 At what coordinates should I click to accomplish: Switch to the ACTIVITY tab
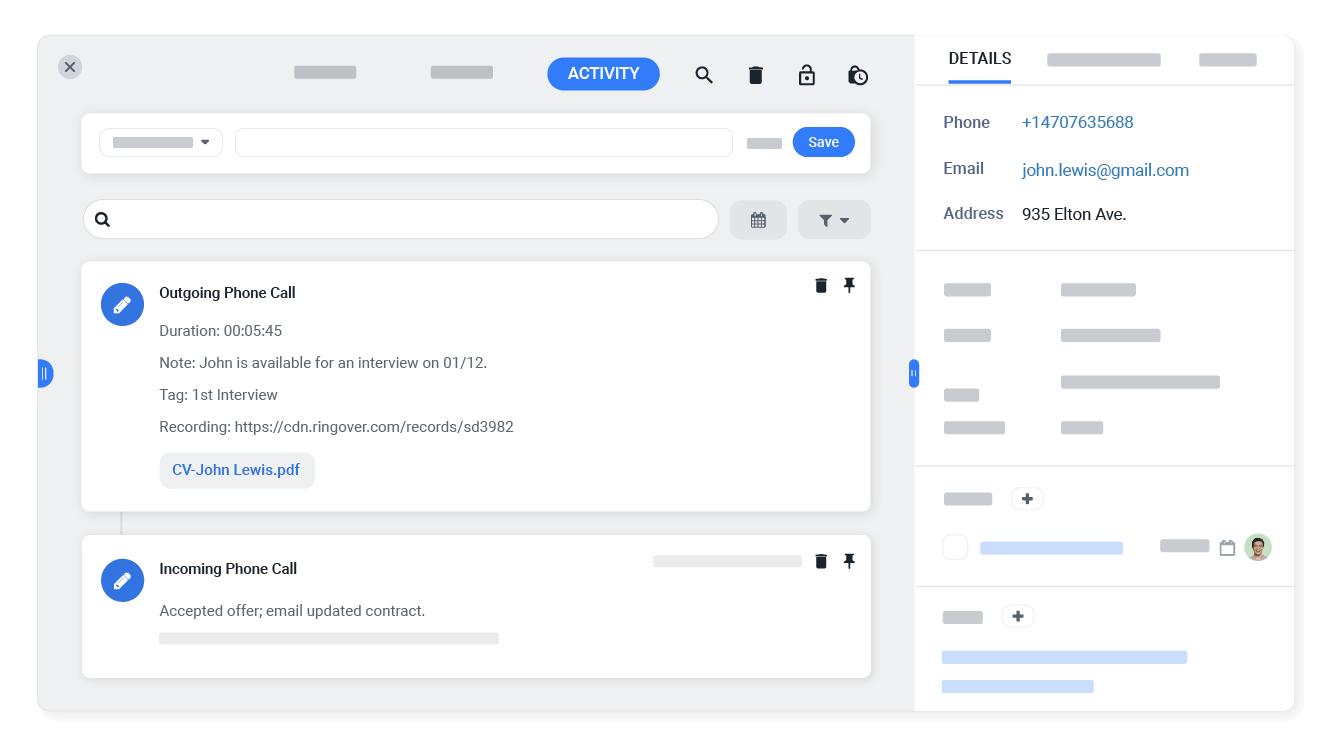603,74
